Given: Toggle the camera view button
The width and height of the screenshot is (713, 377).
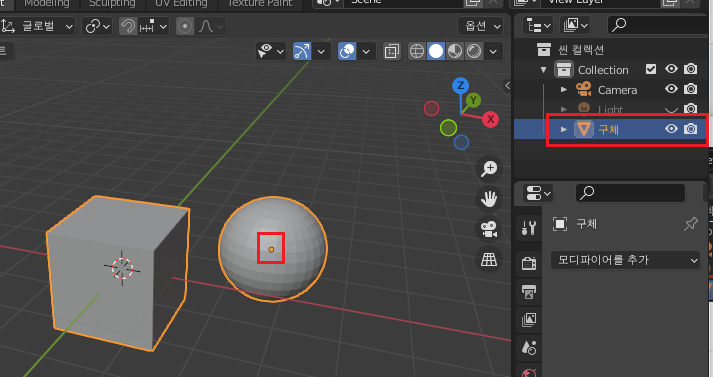Looking at the screenshot, I should (489, 229).
